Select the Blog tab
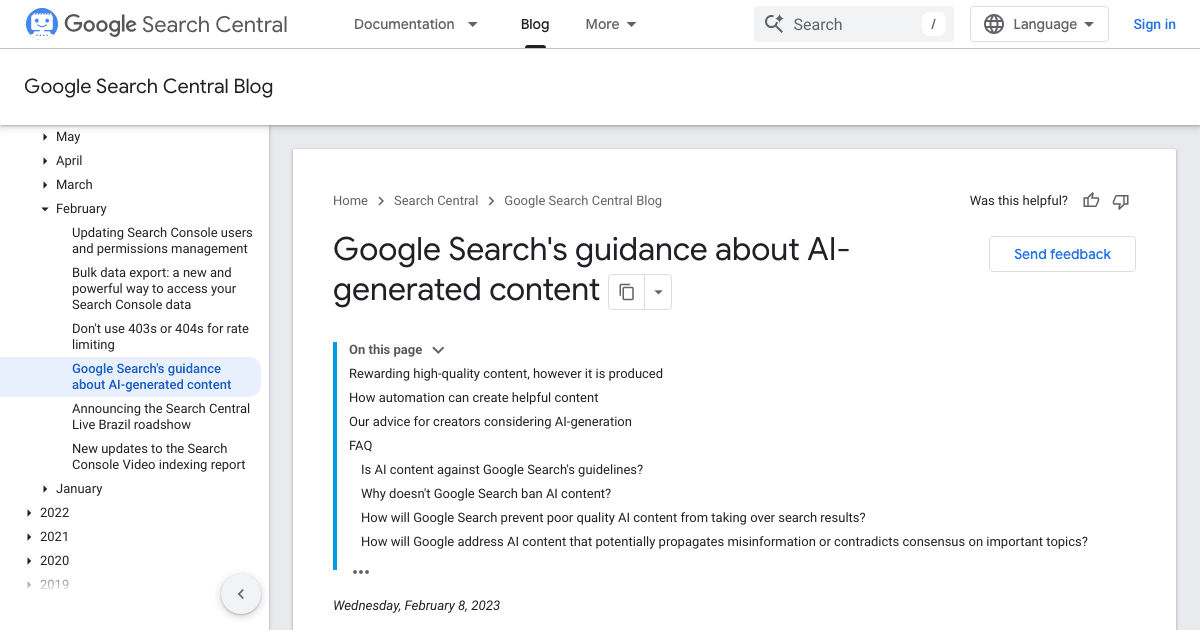The width and height of the screenshot is (1200, 630). [535, 24]
